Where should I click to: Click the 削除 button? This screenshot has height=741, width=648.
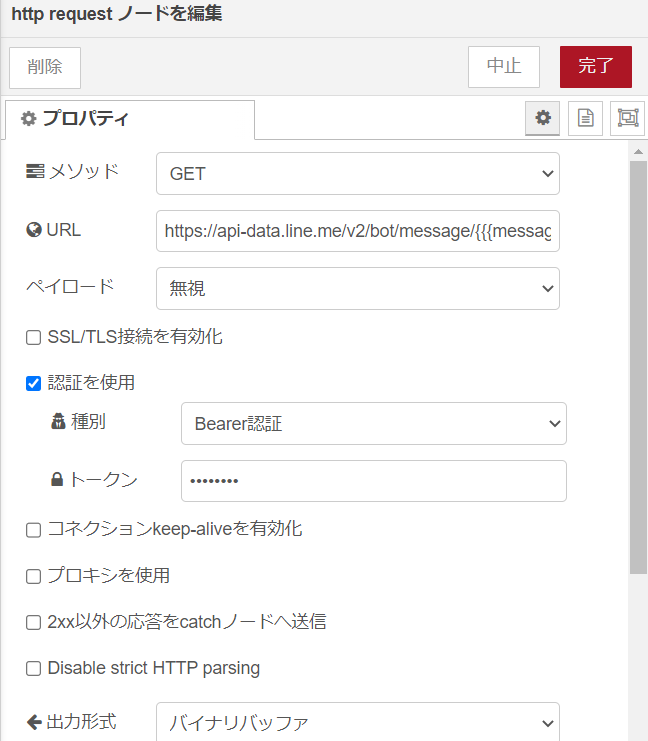pyautogui.click(x=45, y=68)
